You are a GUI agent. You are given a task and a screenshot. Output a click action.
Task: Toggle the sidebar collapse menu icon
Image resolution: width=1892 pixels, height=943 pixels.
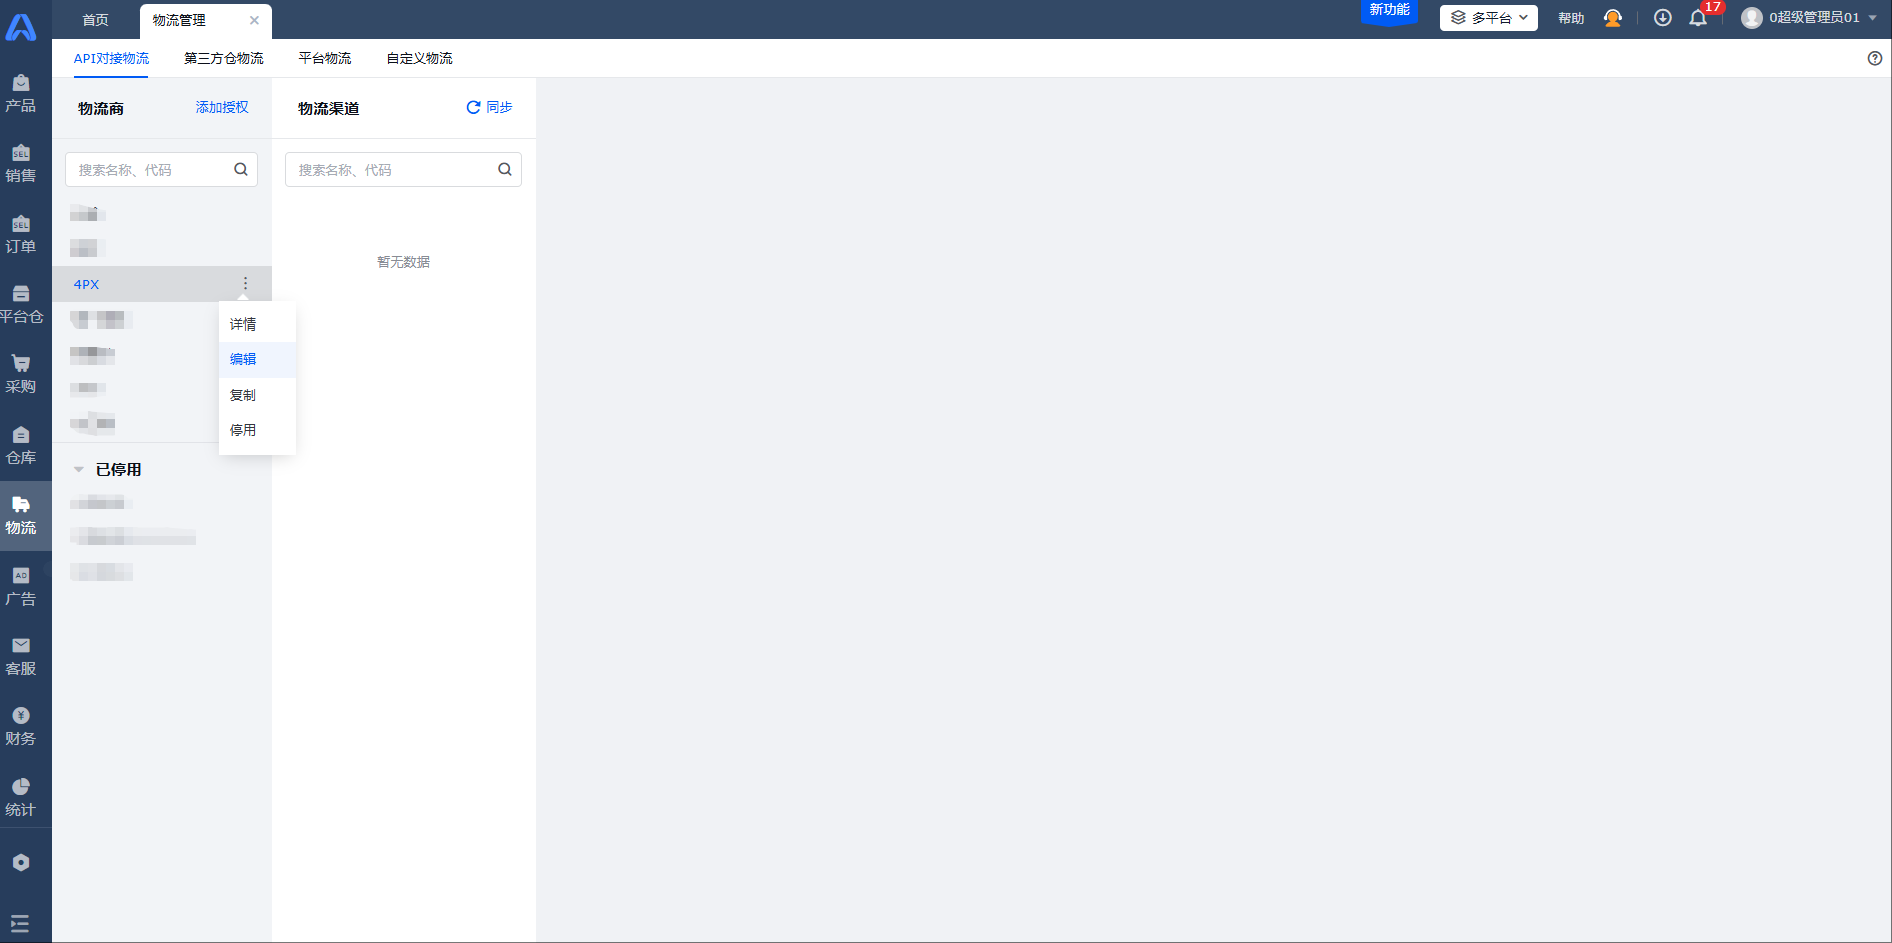(20, 923)
